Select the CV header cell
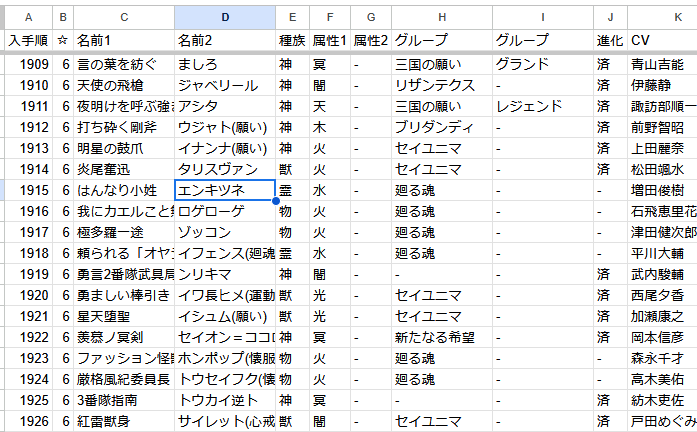The height and width of the screenshot is (432, 697). click(660, 40)
